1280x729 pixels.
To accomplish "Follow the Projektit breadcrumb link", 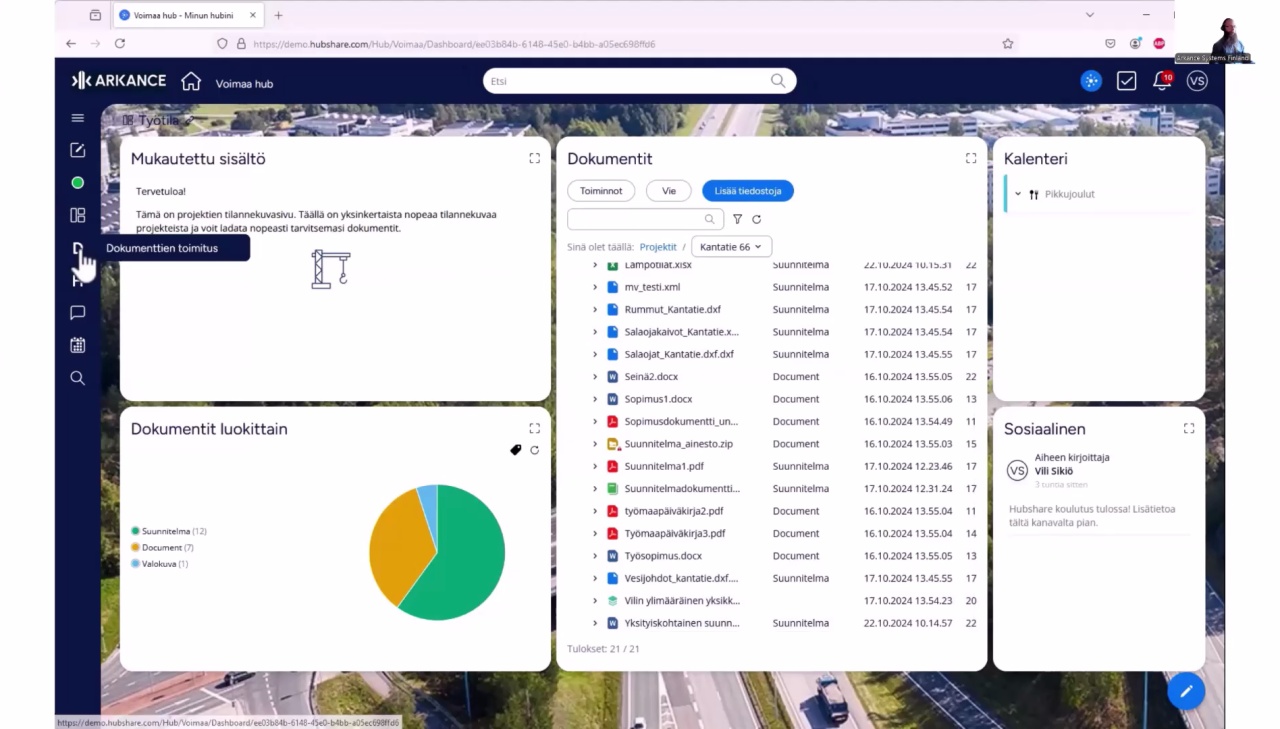I will coord(658,246).
